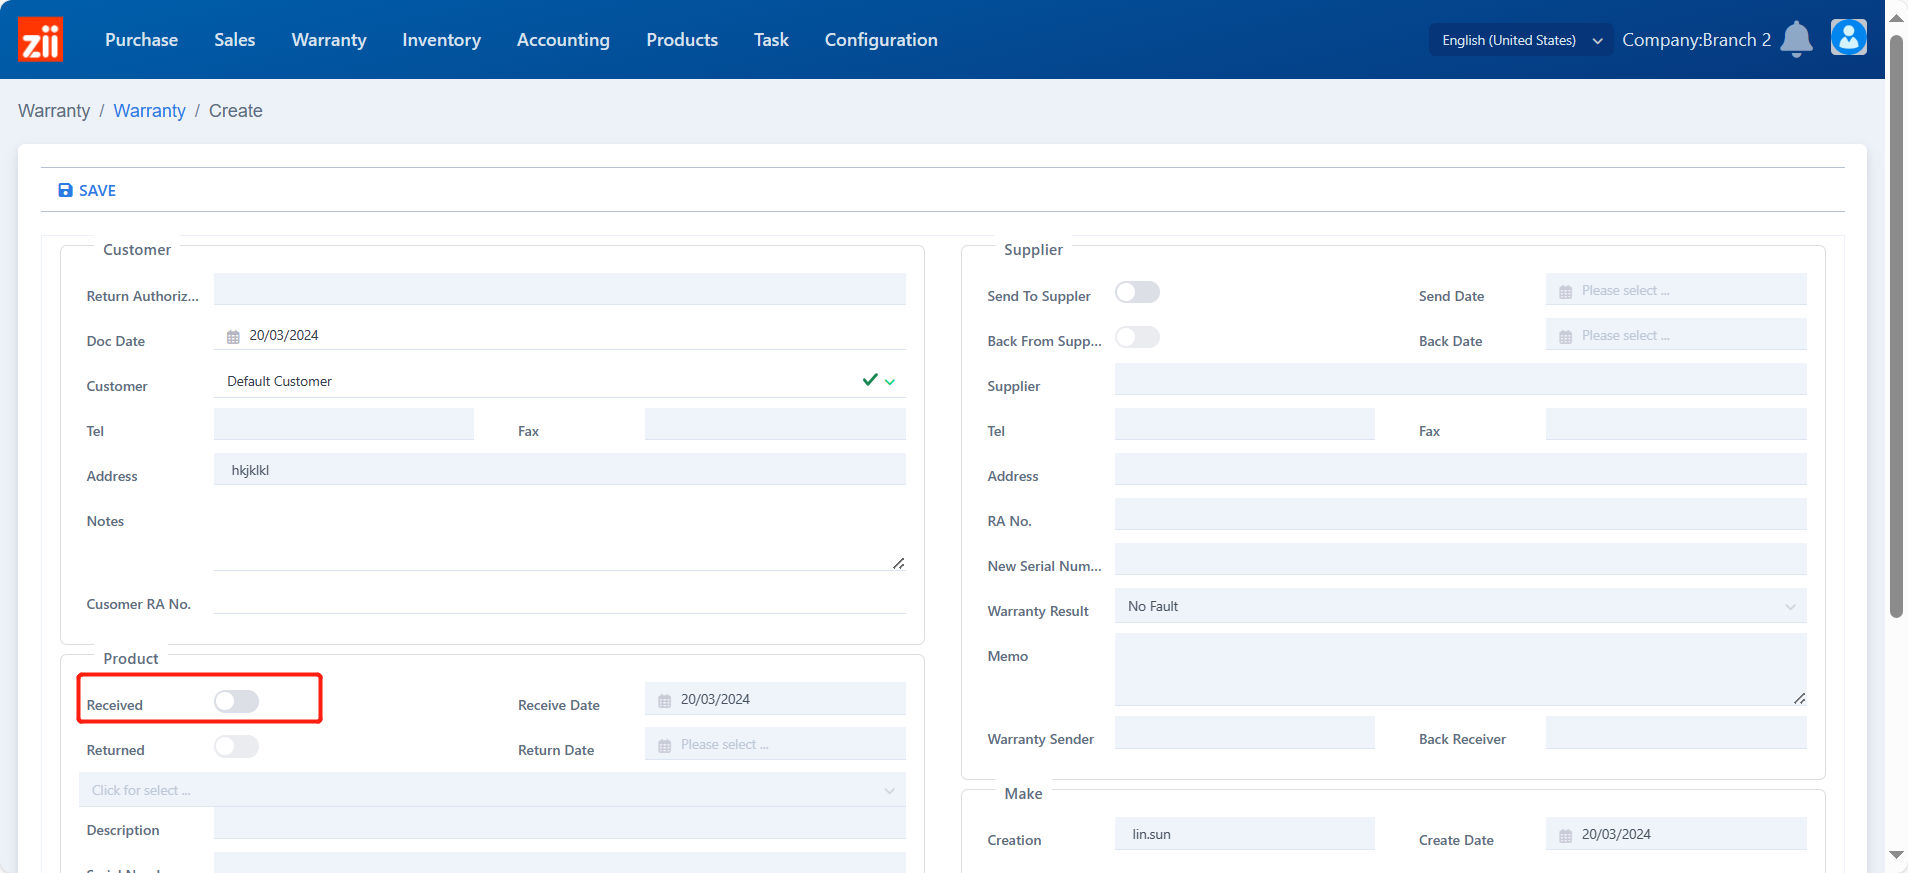Image resolution: width=1908 pixels, height=873 pixels.
Task: Click the Warranty Sender input field
Action: (x=1245, y=732)
